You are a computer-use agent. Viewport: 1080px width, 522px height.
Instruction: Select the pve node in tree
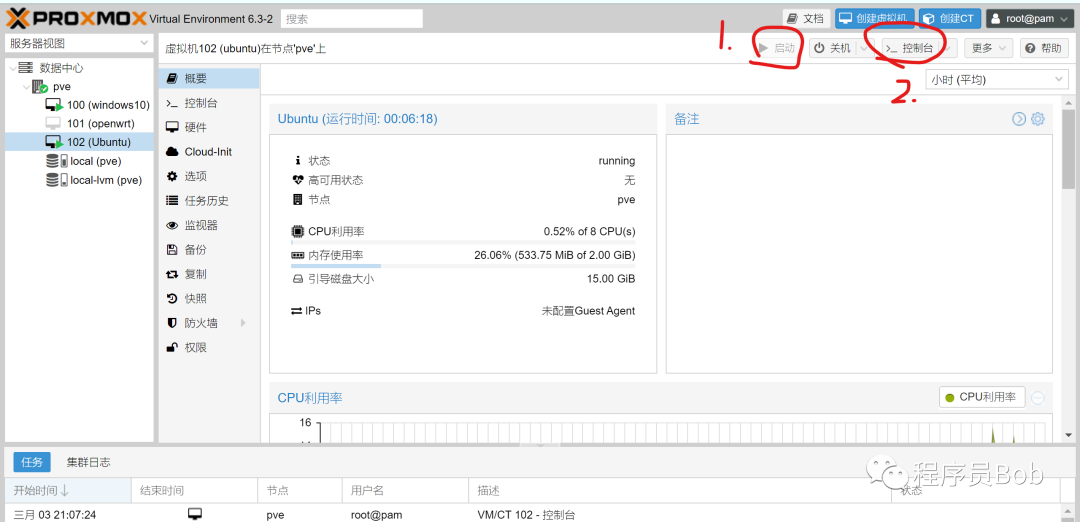coord(62,87)
